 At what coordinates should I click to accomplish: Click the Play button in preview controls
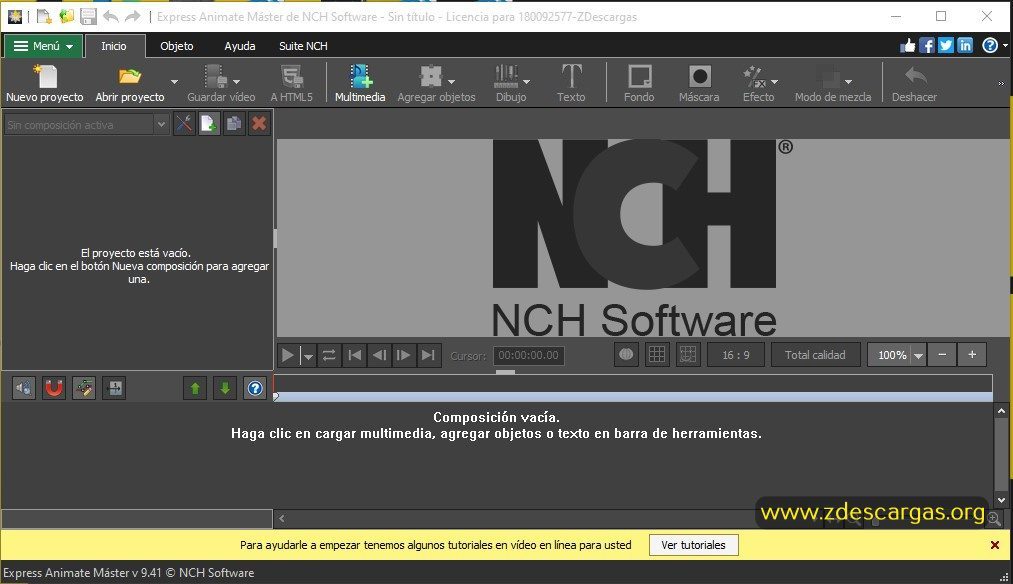point(288,355)
